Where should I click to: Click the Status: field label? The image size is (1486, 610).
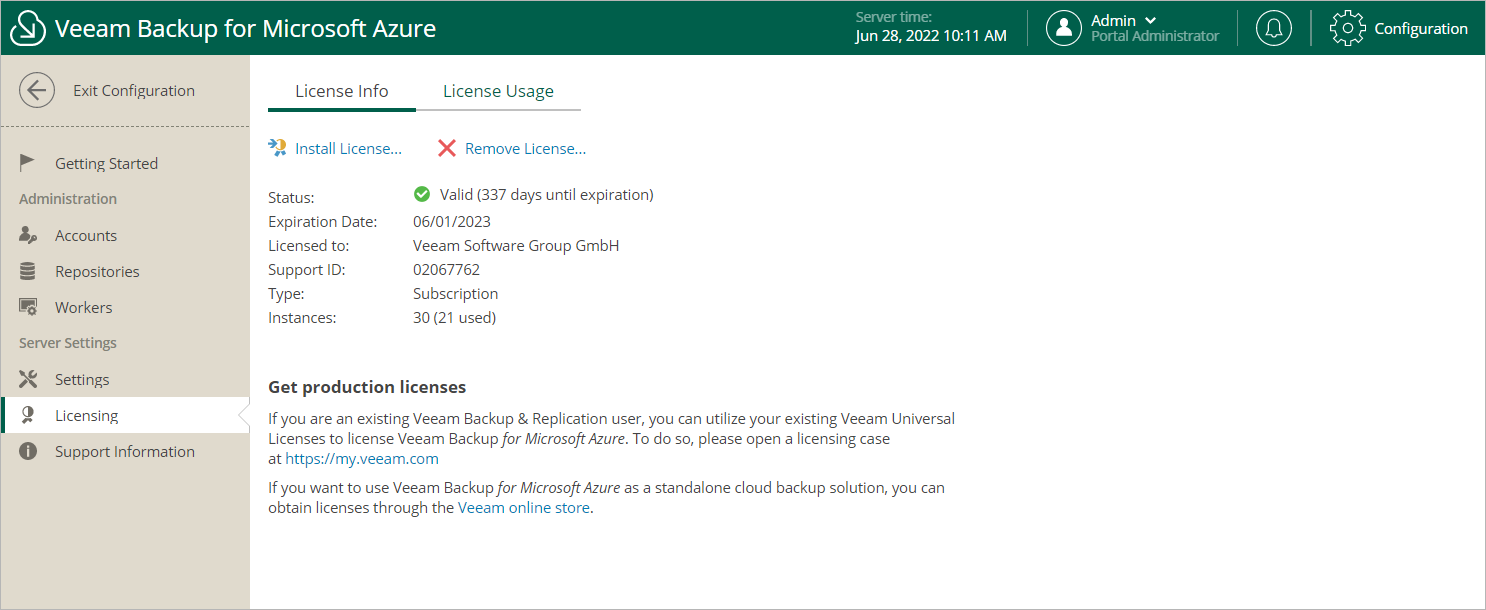(x=291, y=197)
